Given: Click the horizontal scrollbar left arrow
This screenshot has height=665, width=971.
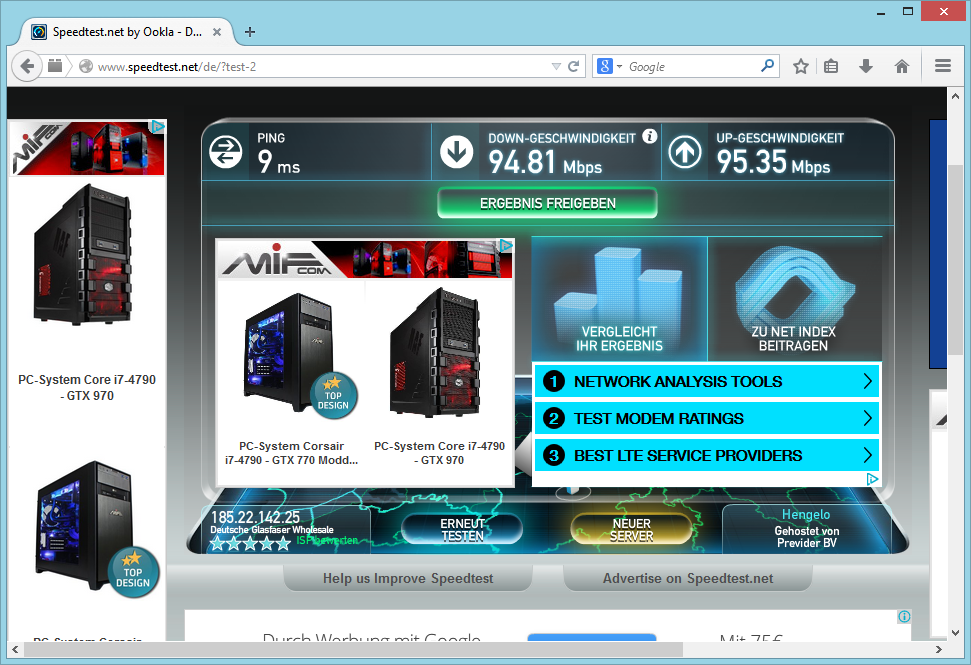Looking at the screenshot, I should point(15,650).
